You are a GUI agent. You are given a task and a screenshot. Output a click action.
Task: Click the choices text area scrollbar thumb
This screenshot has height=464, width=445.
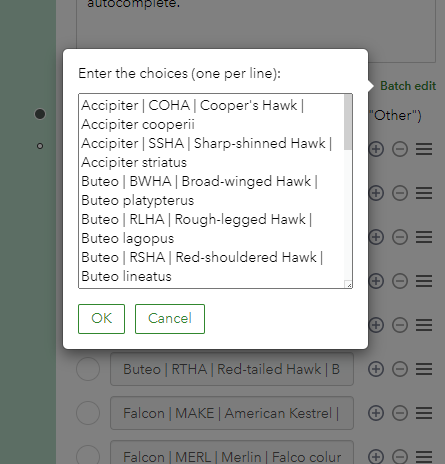(x=348, y=122)
